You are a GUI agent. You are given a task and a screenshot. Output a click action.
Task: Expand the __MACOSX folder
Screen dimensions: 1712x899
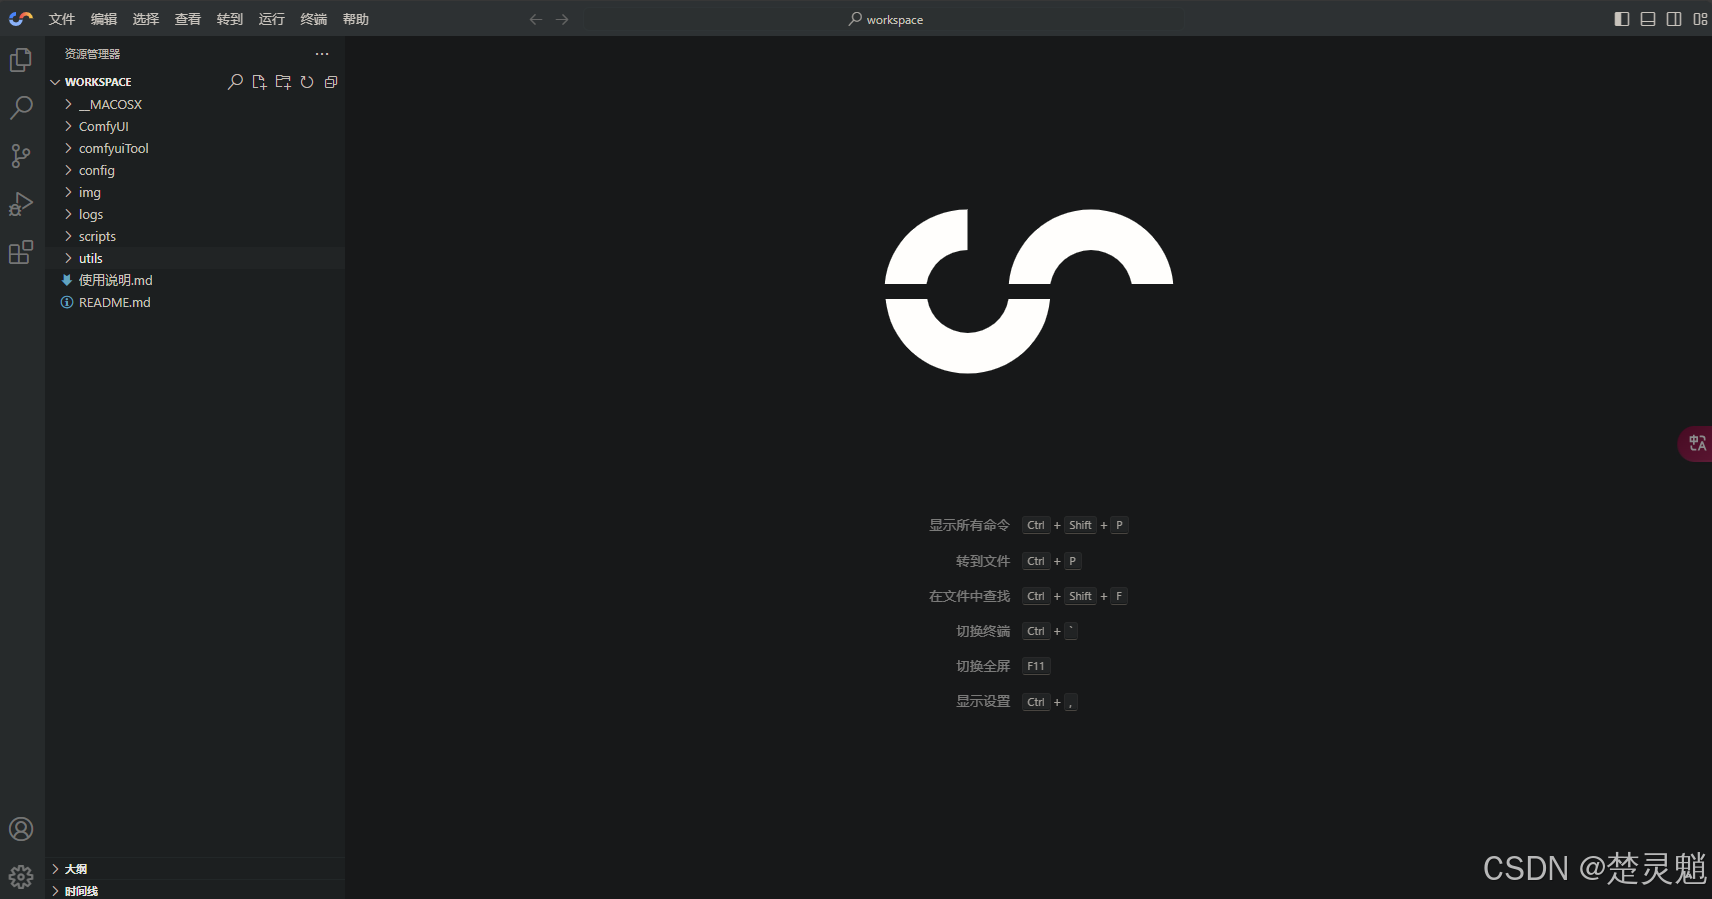tap(195, 104)
